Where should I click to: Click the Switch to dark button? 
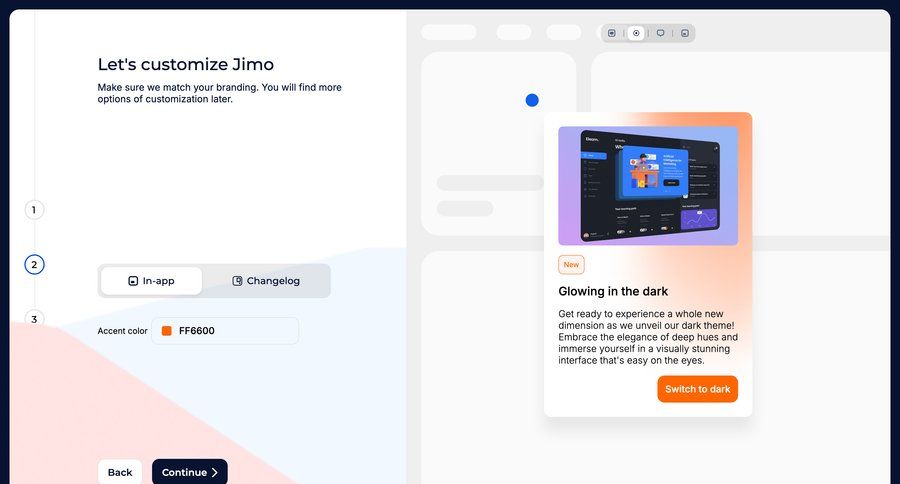697,389
